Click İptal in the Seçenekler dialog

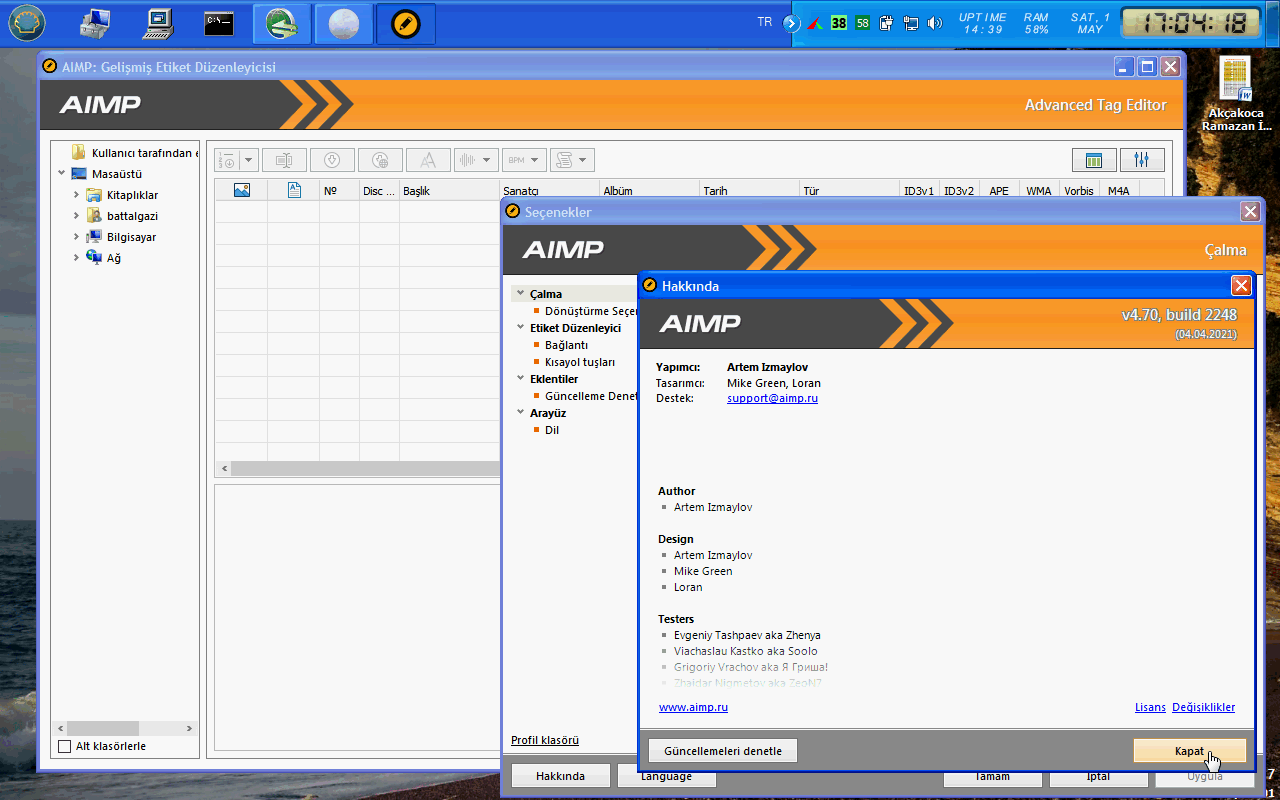click(x=1098, y=776)
